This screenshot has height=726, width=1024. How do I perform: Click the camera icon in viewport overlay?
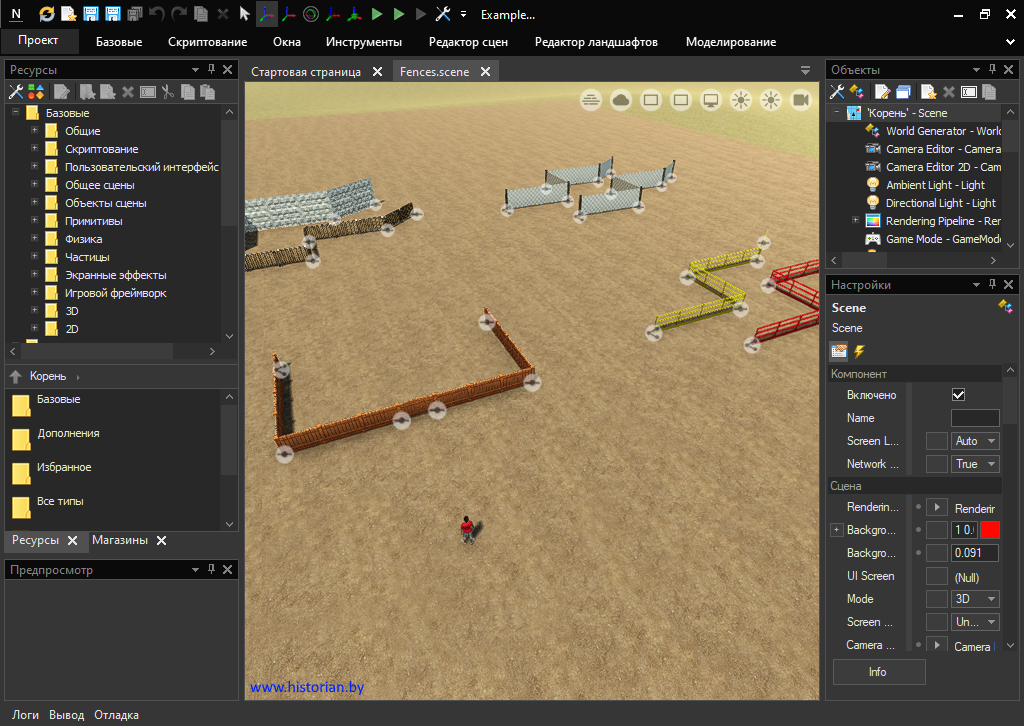click(800, 100)
